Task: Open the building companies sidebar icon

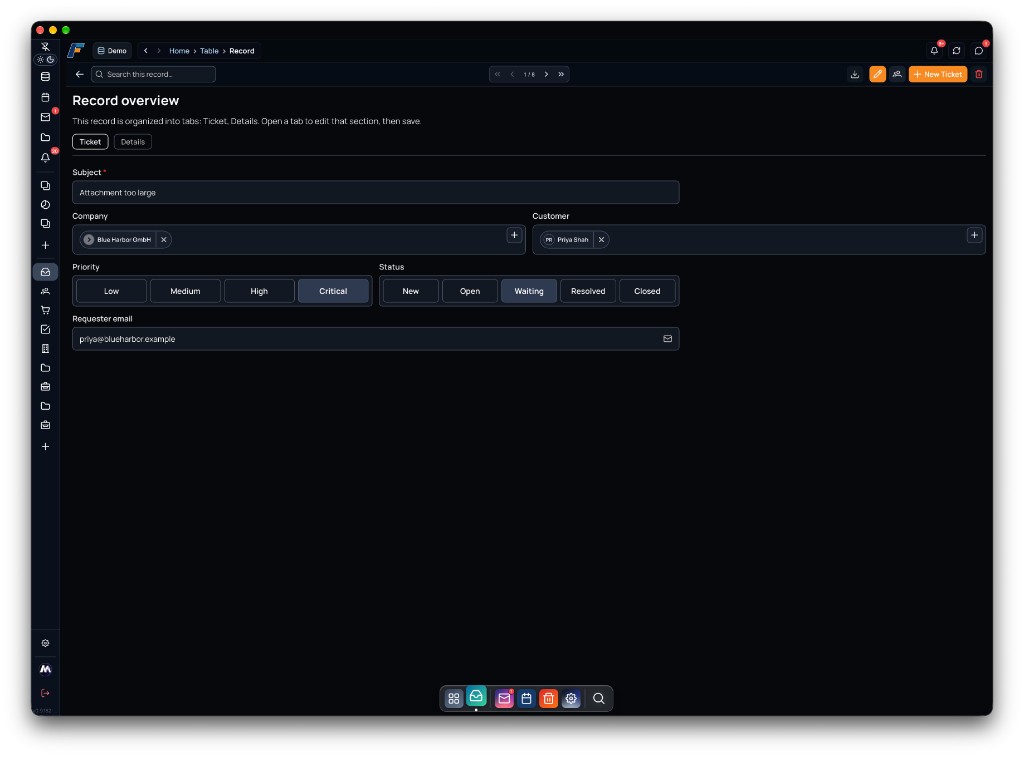Action: pos(45,348)
